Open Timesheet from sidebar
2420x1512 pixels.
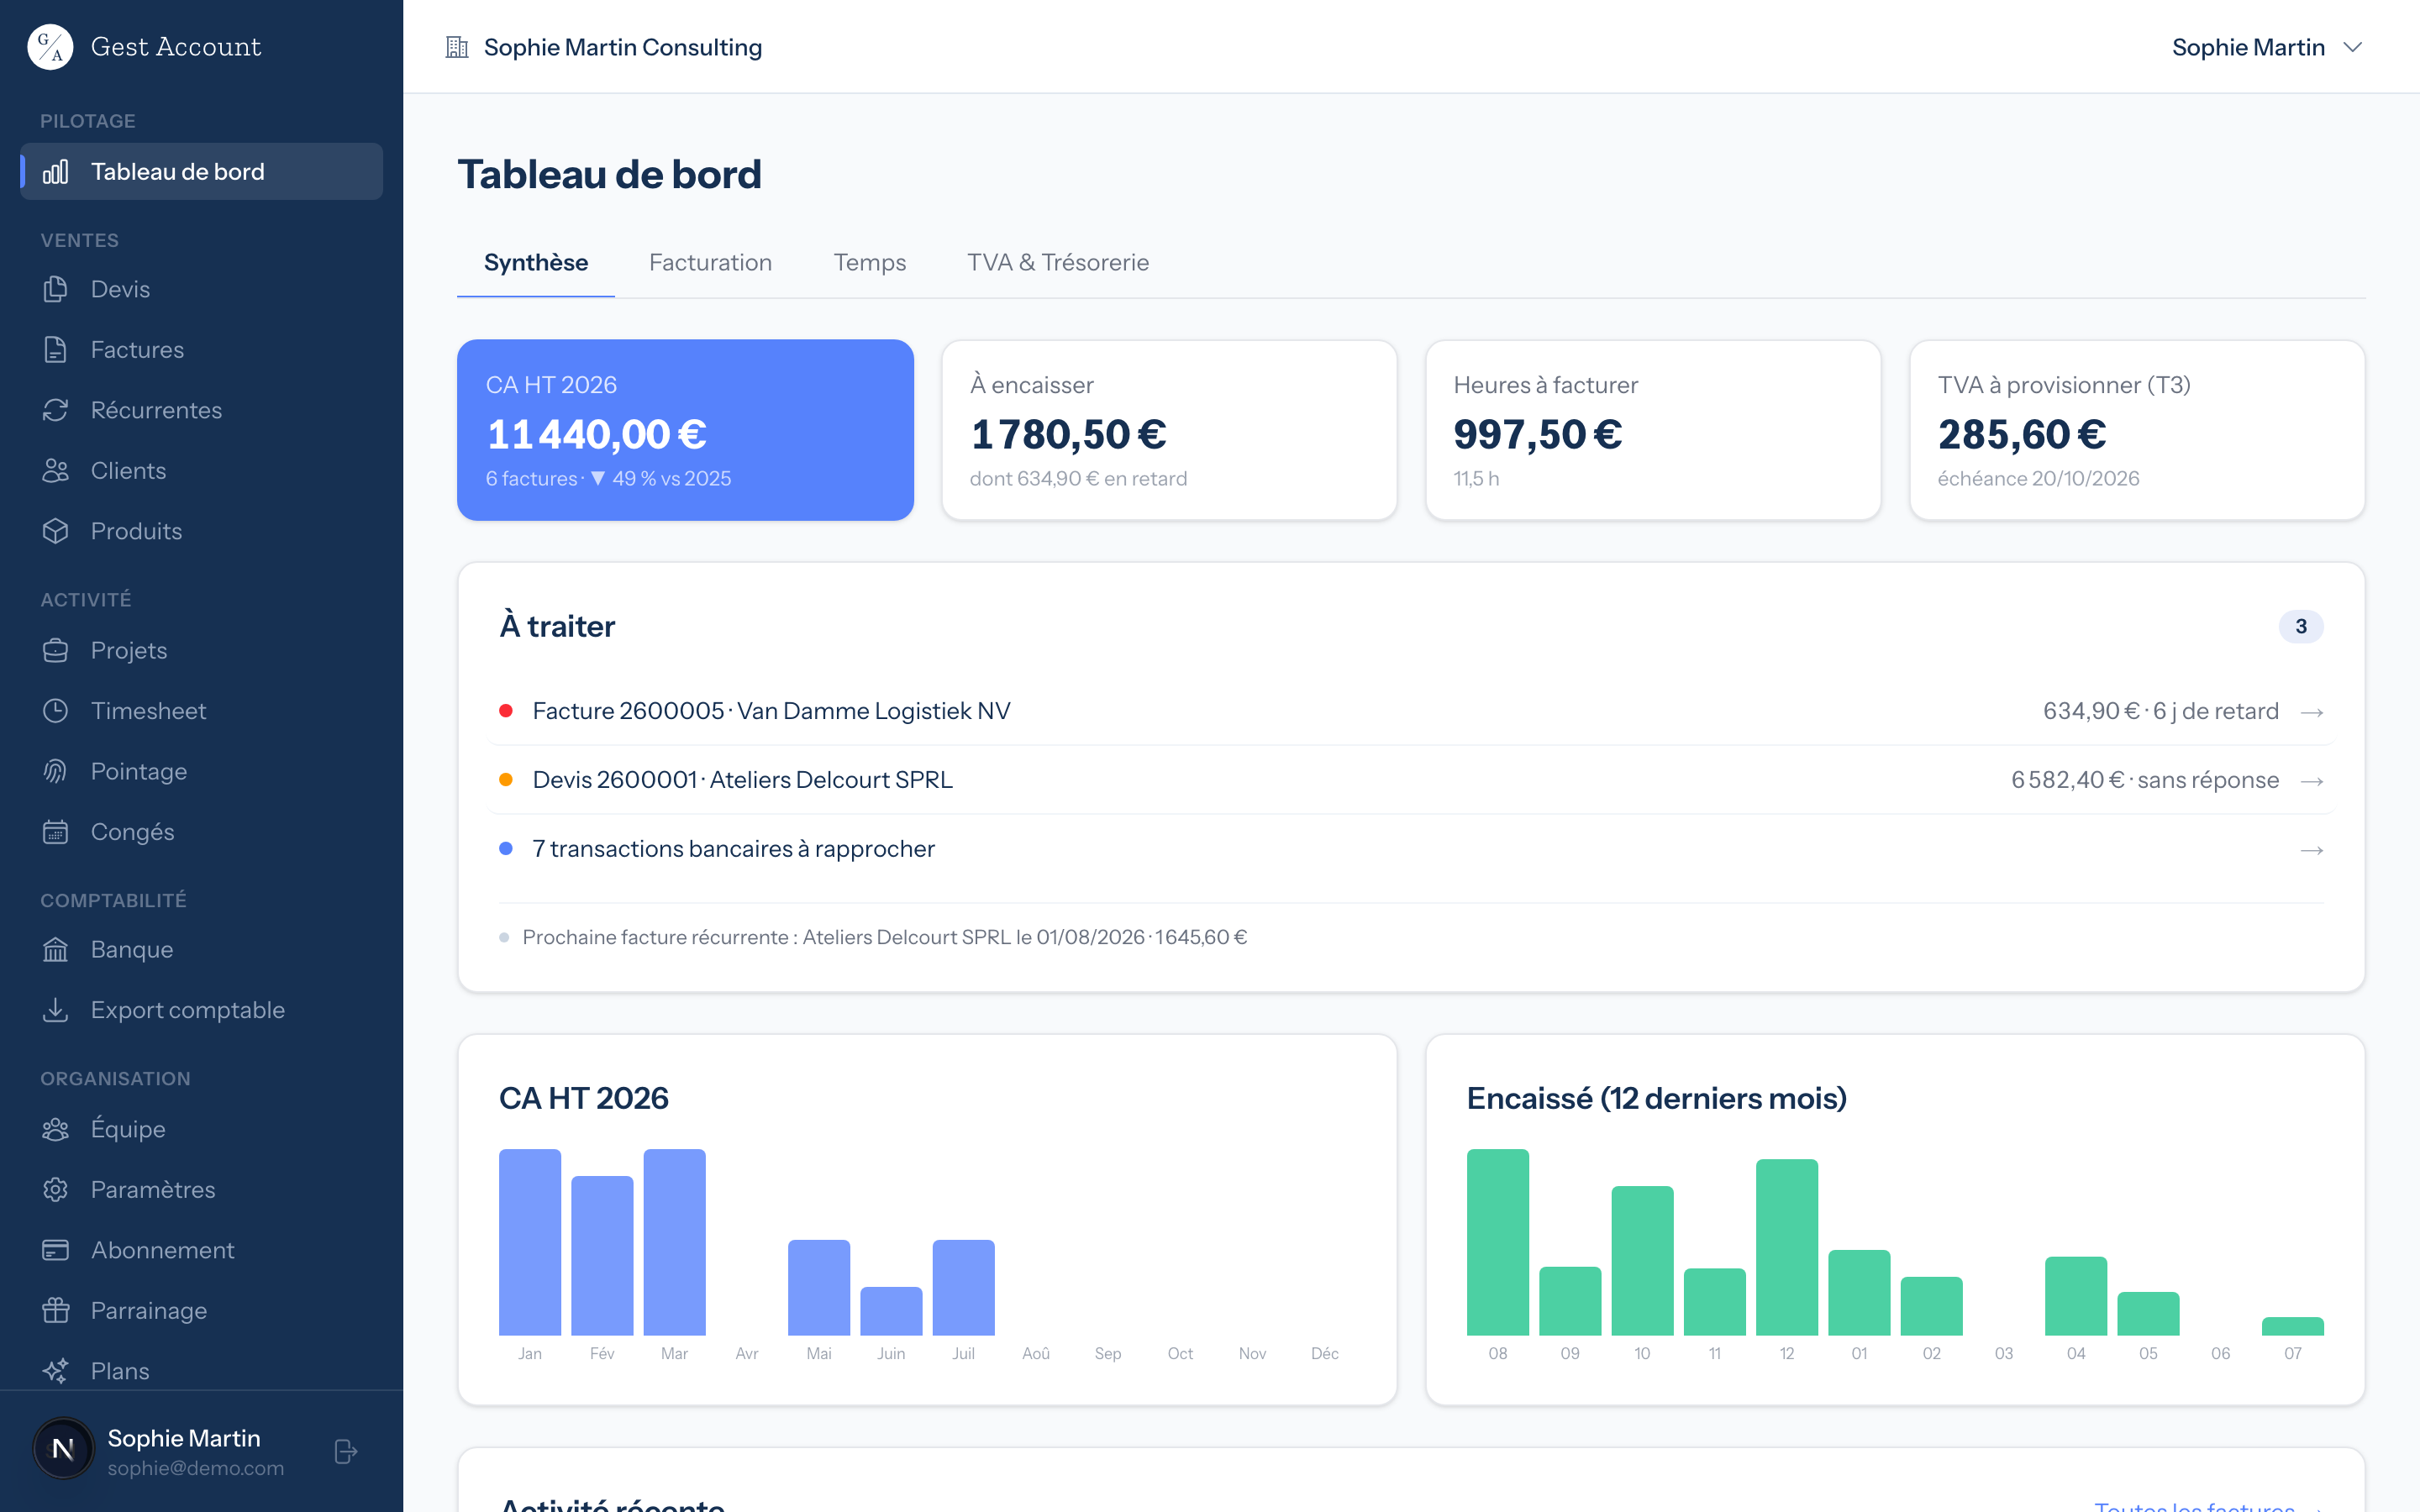pyautogui.click(x=201, y=711)
